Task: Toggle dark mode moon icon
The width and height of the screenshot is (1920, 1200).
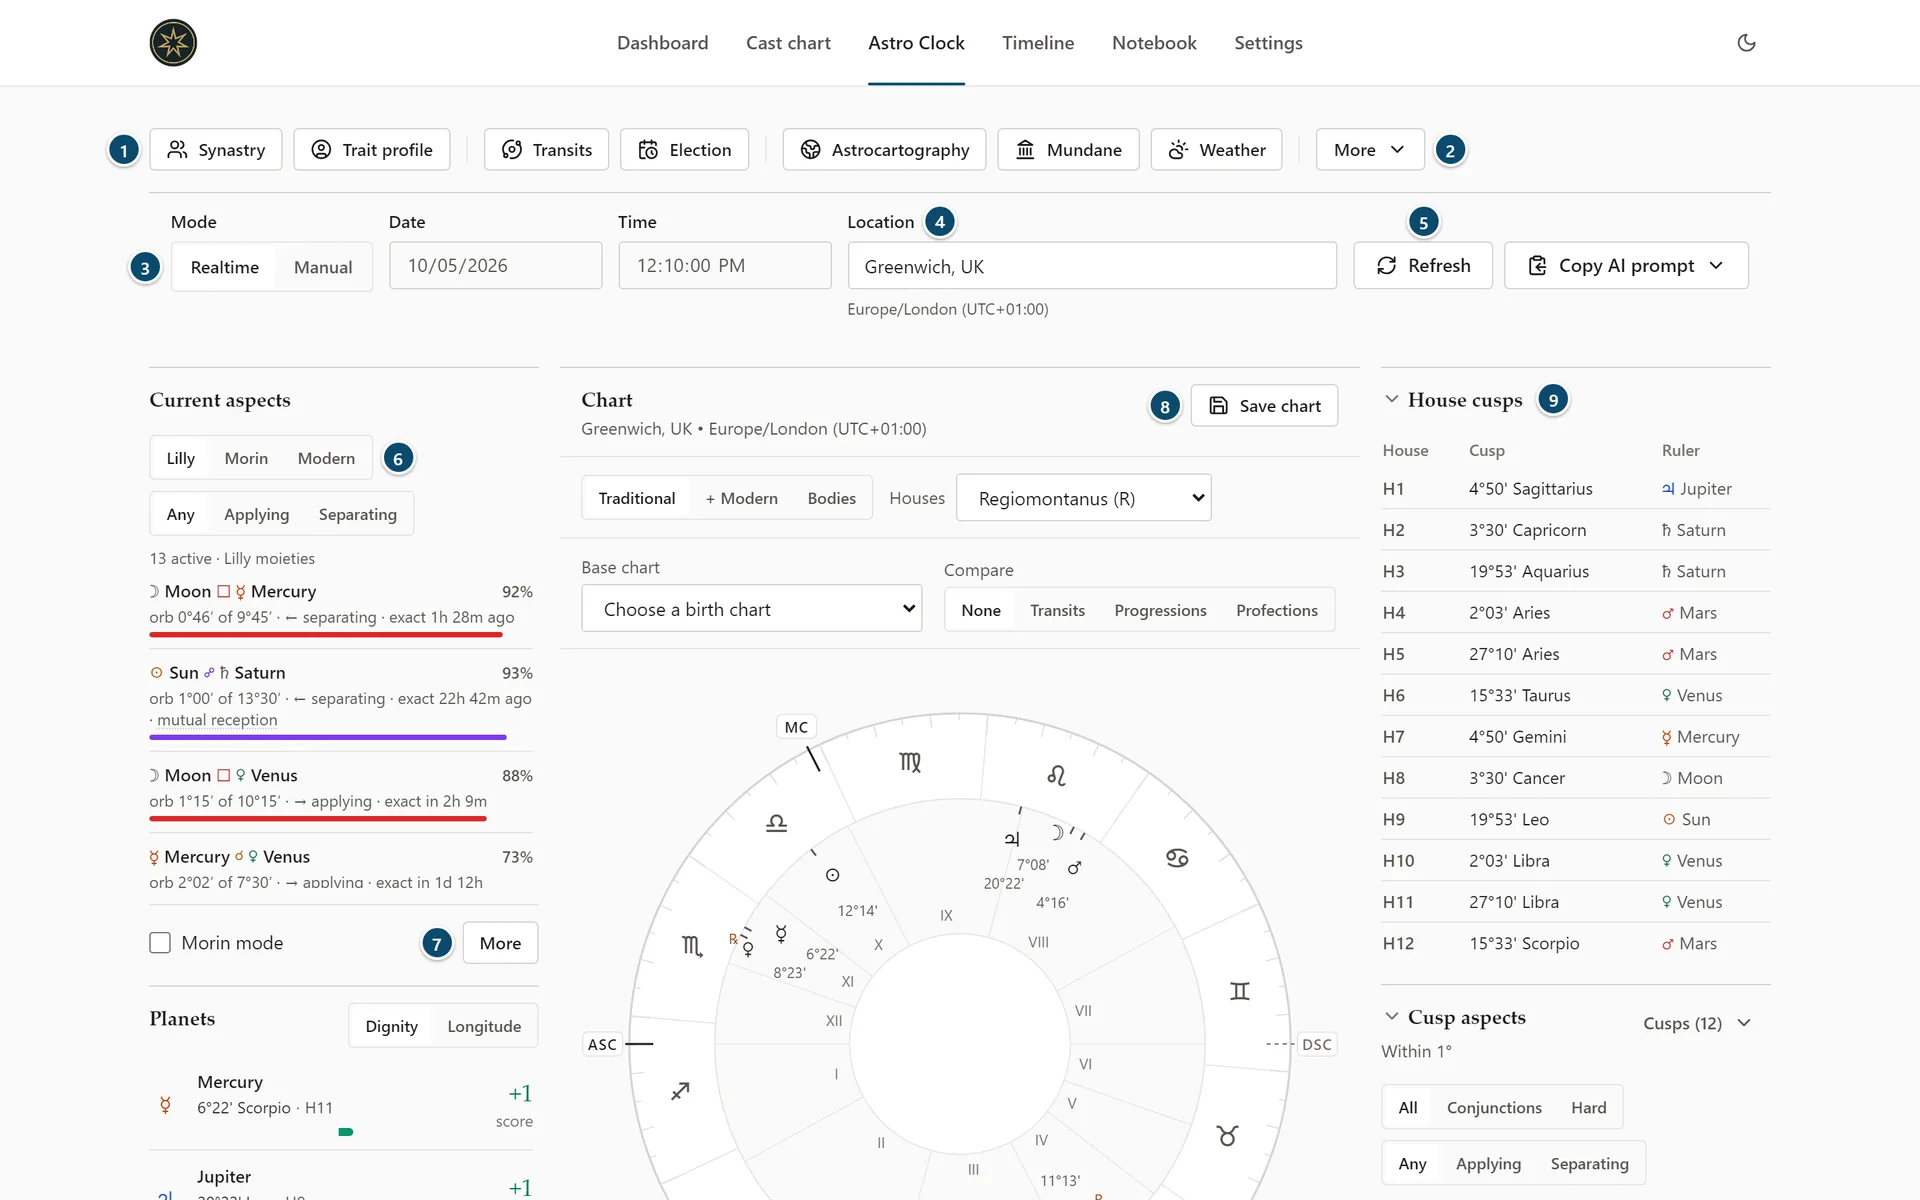Action: tap(1746, 43)
